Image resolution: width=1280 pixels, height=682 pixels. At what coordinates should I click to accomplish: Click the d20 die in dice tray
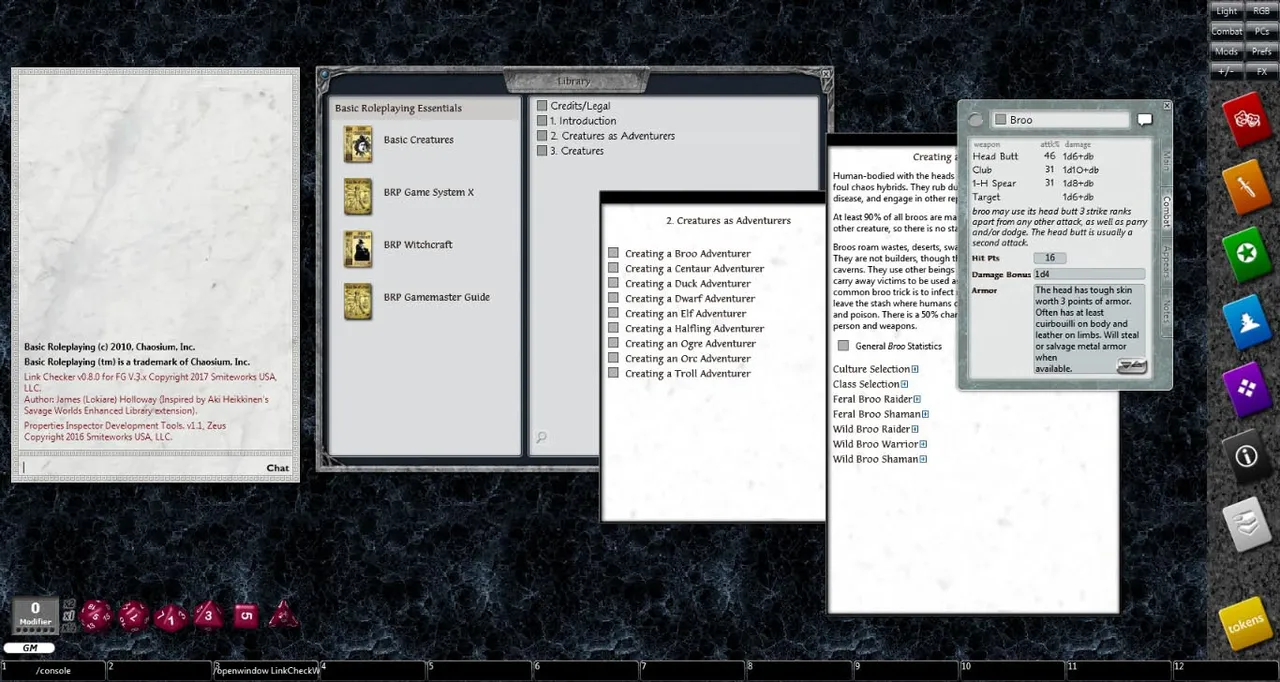[x=97, y=615]
